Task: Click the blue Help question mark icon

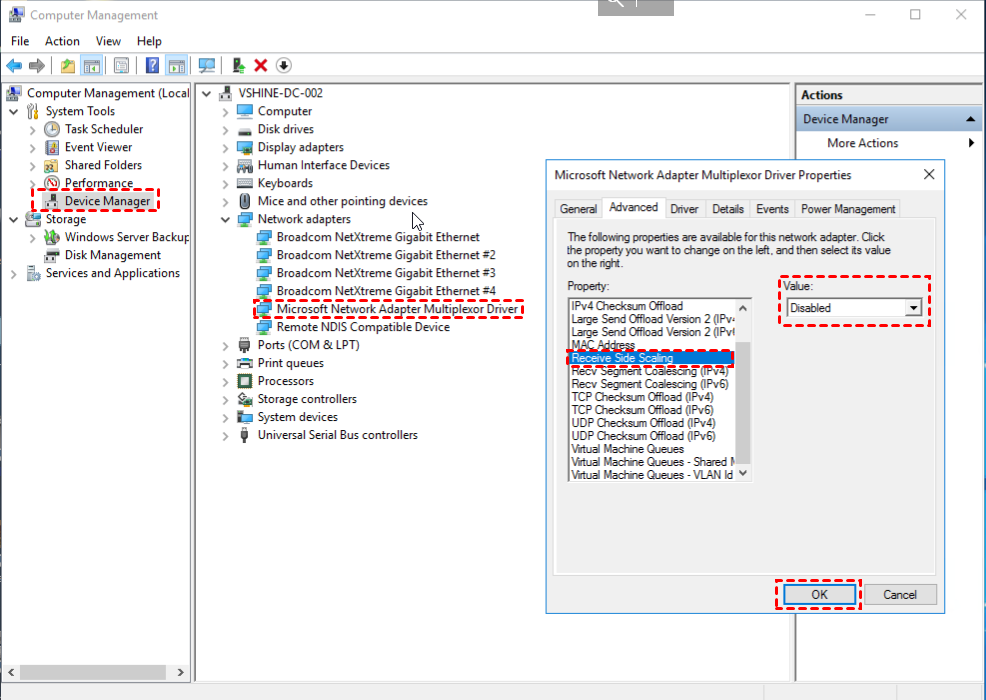Action: pos(152,66)
